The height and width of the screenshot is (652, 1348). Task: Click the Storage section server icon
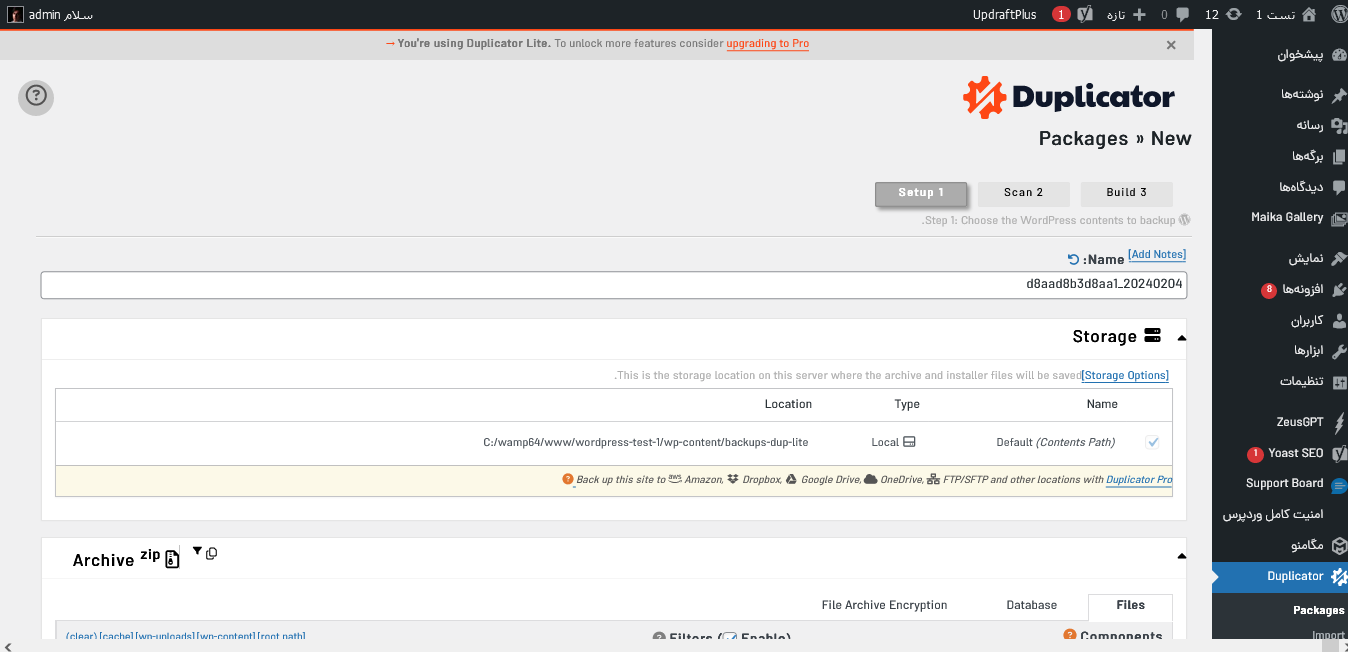[x=1152, y=336]
